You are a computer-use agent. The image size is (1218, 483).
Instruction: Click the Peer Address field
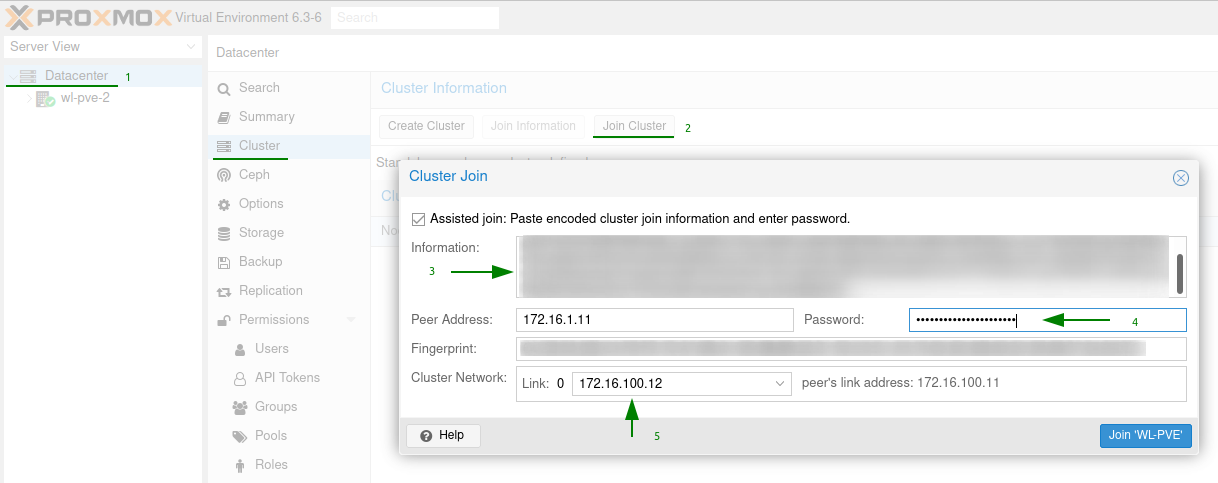click(653, 320)
